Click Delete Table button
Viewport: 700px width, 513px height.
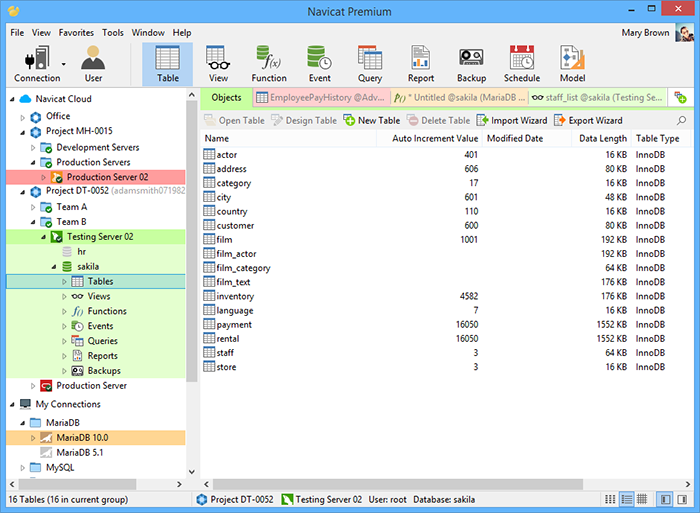pos(438,121)
